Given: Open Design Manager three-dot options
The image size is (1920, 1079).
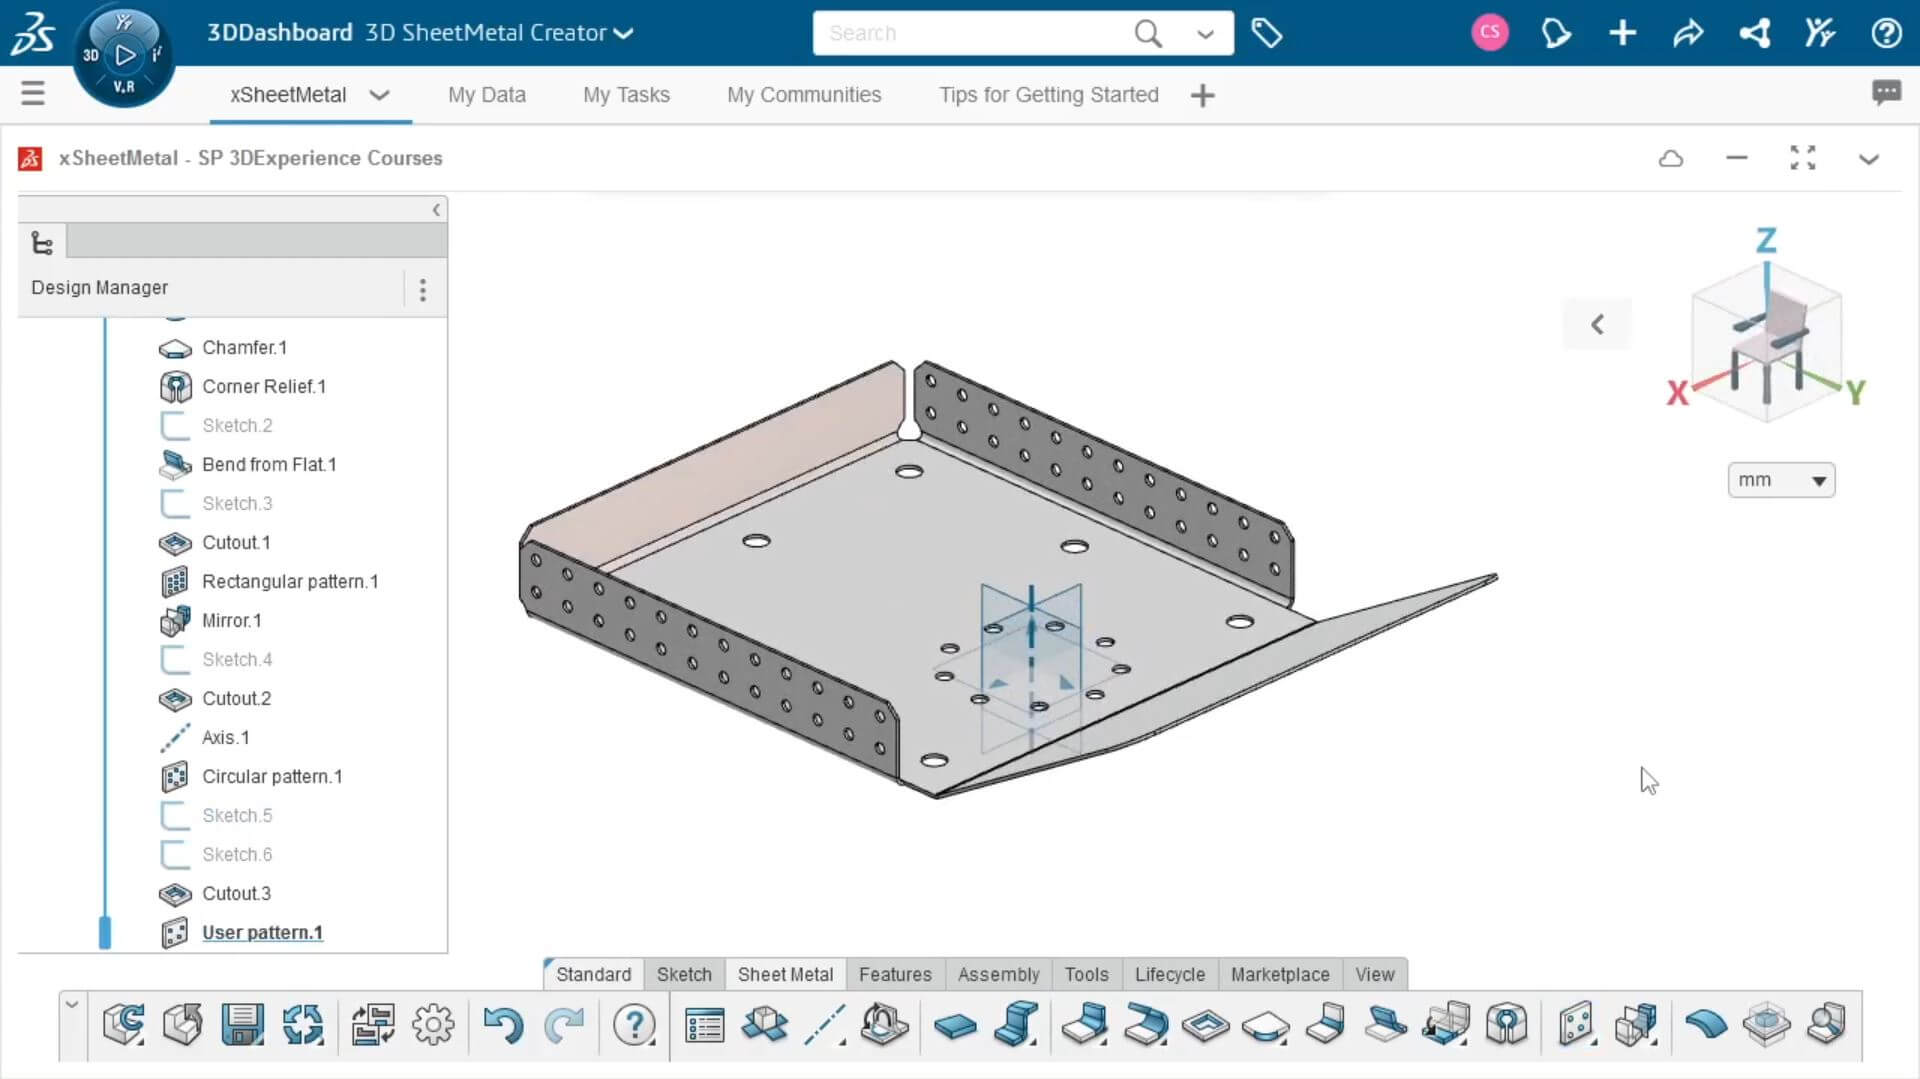Looking at the screenshot, I should tap(423, 290).
